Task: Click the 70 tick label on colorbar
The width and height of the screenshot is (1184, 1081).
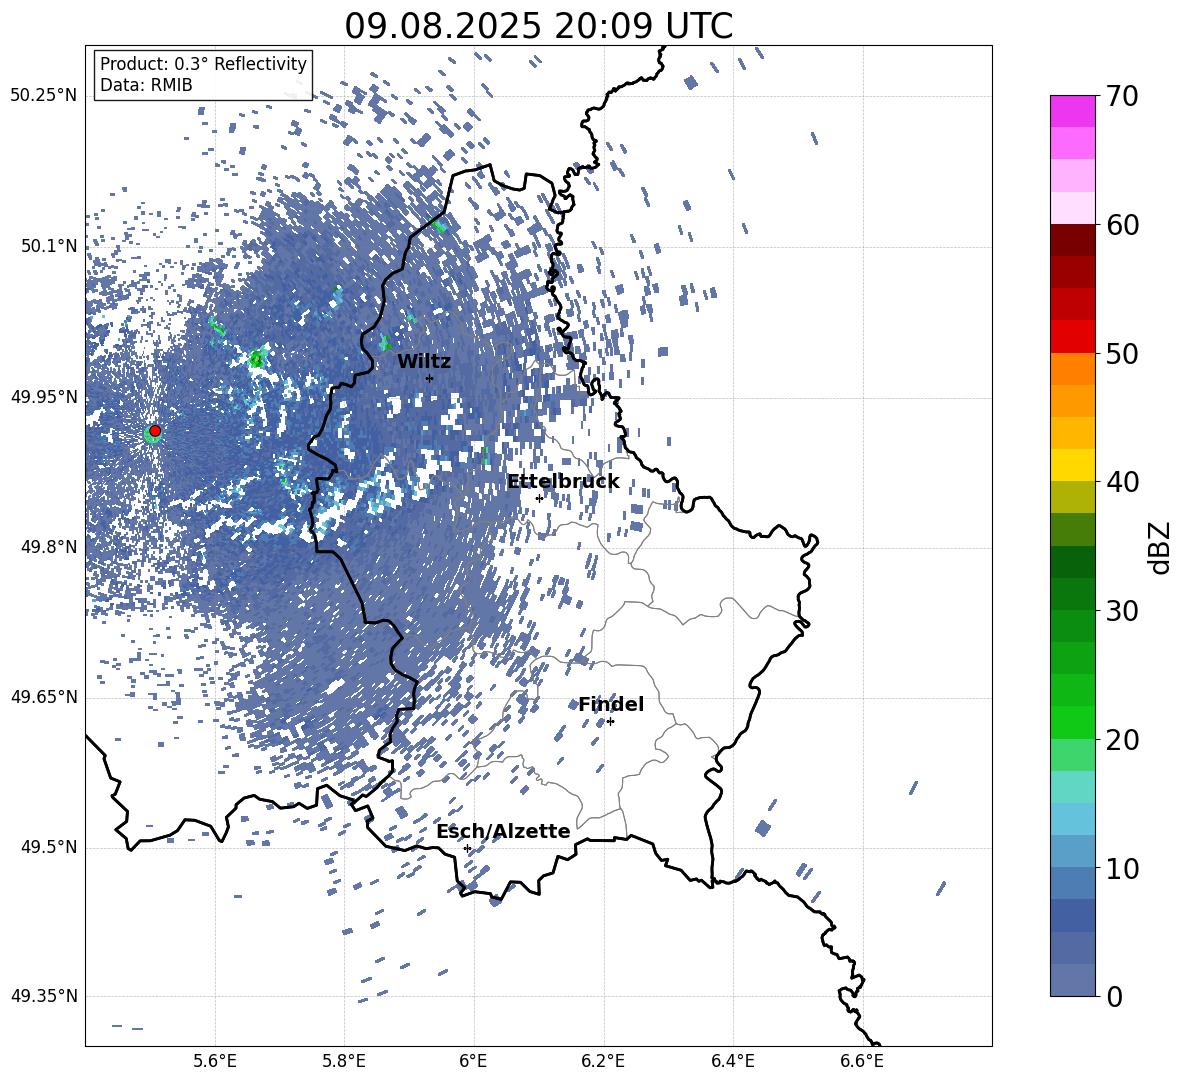Action: coord(1122,96)
